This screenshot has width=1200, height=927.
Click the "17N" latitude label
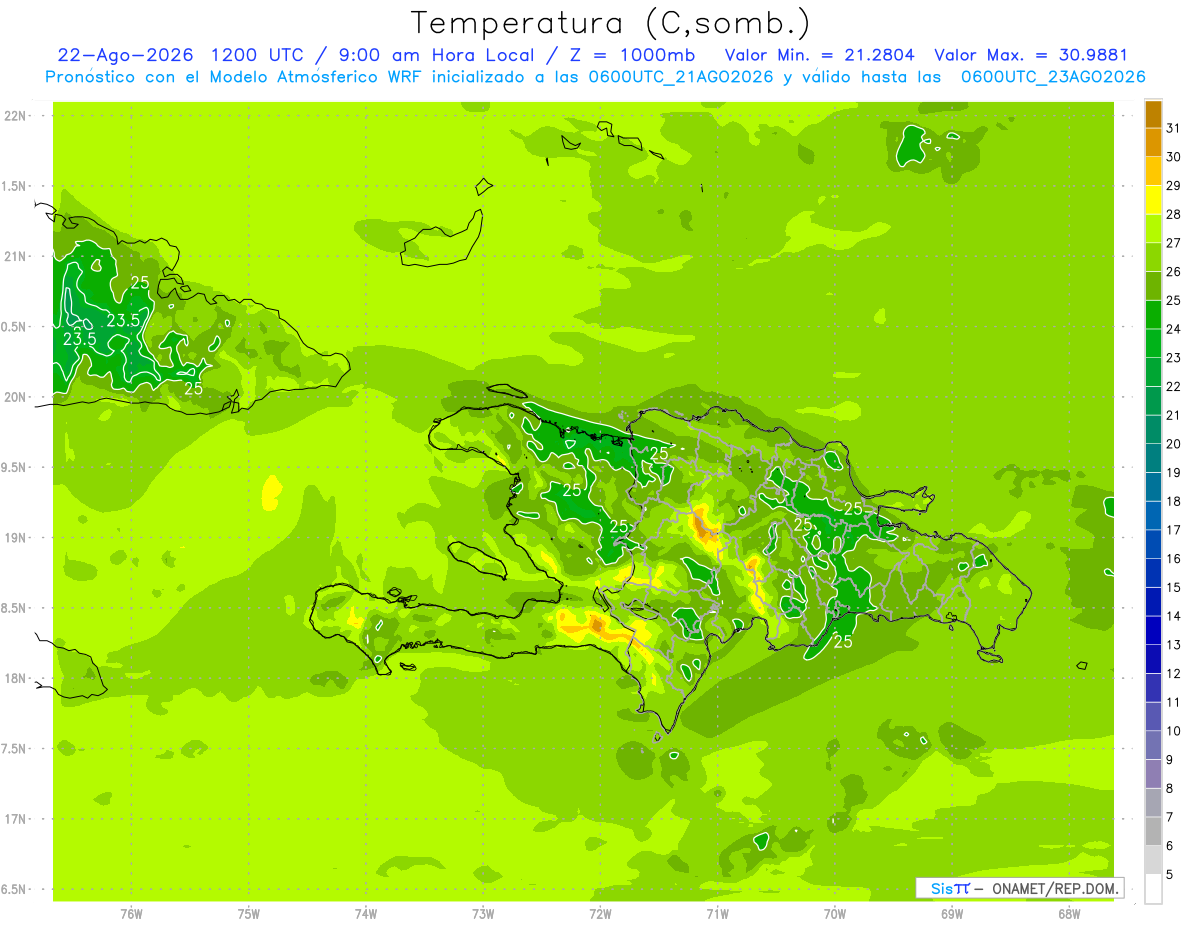[x=14, y=819]
